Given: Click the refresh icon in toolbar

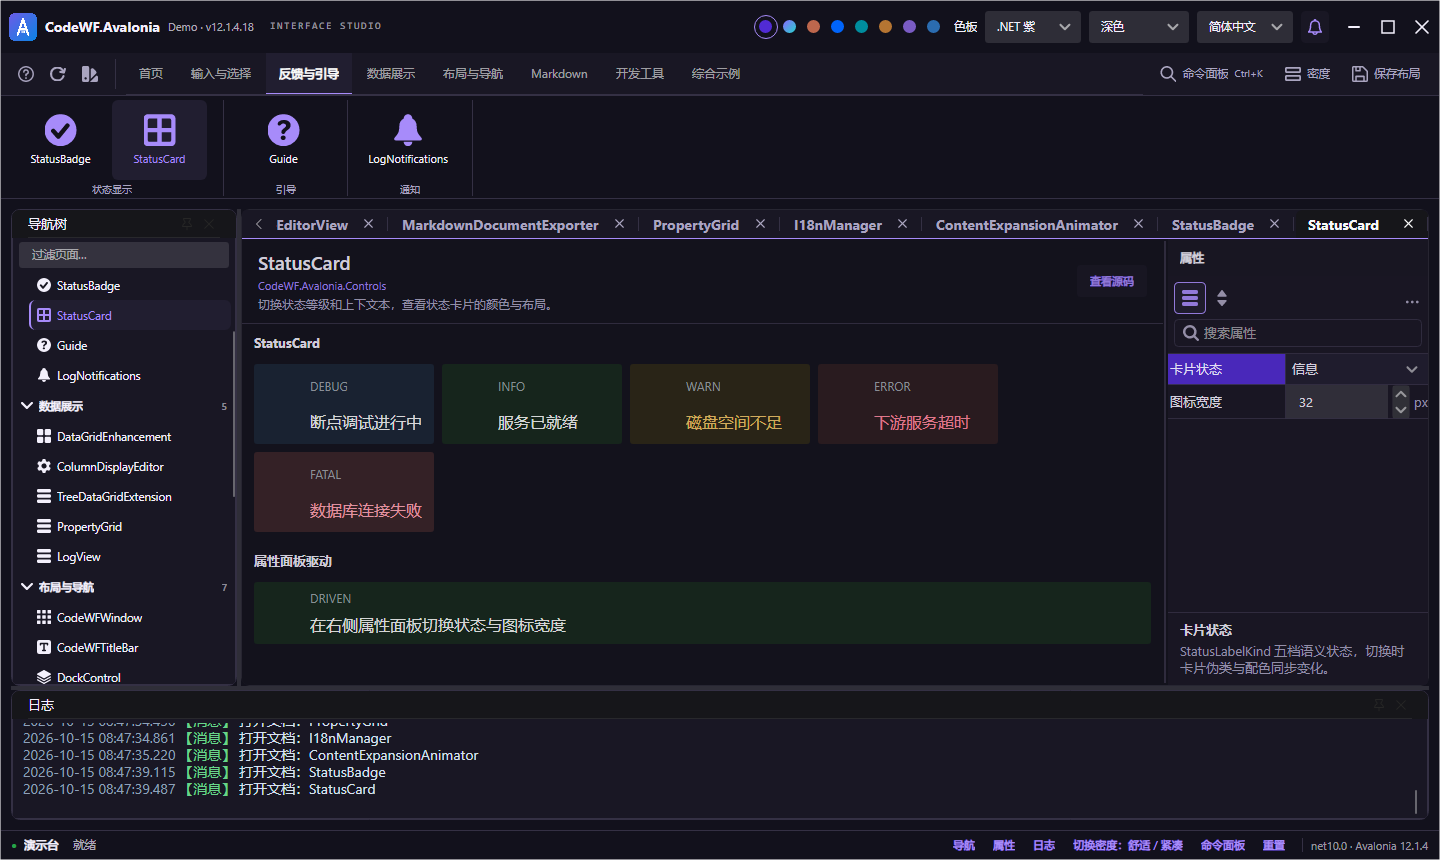Looking at the screenshot, I should pyautogui.click(x=58, y=74).
